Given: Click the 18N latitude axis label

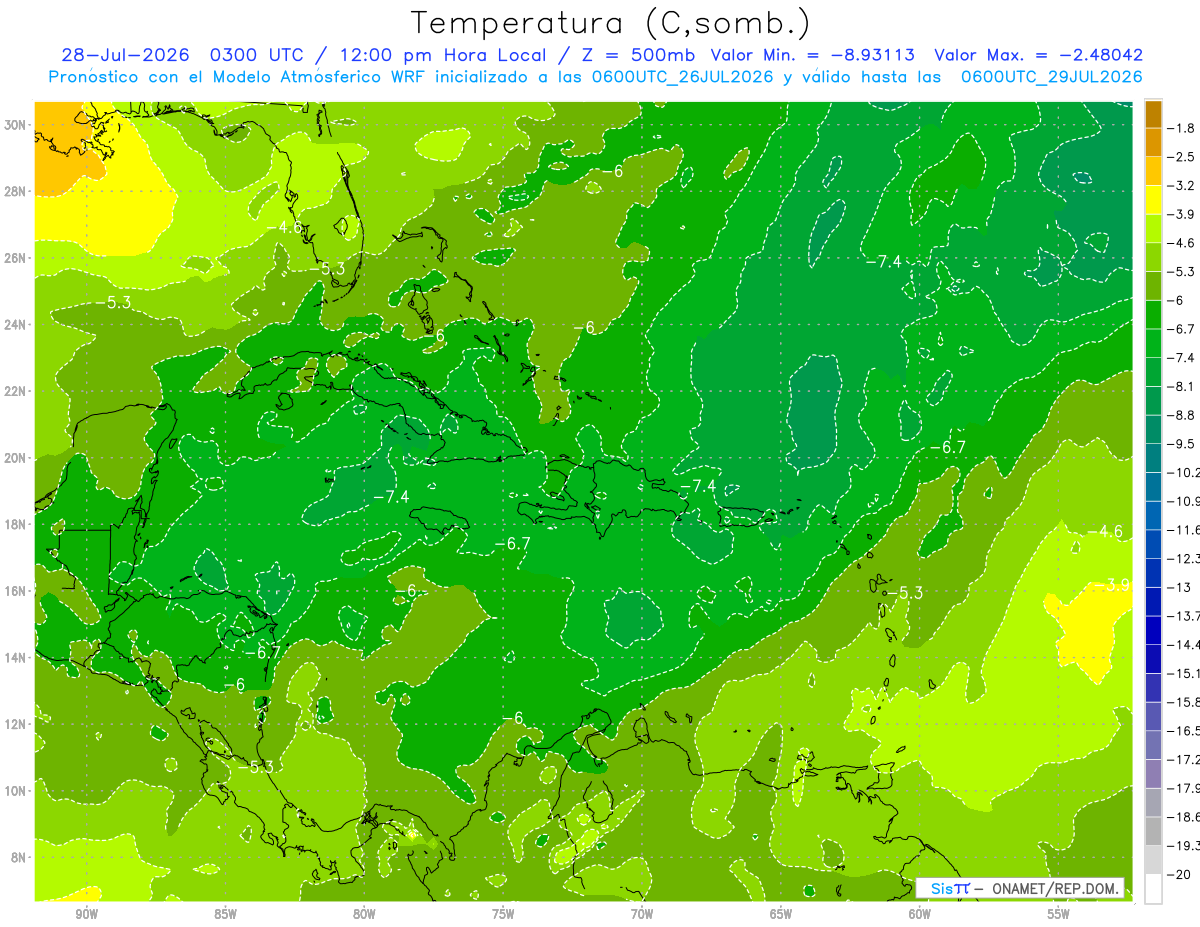Looking at the screenshot, I should (17, 524).
